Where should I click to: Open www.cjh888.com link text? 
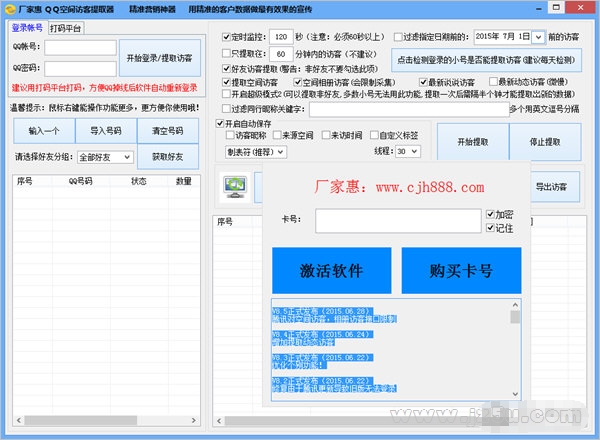pyautogui.click(x=430, y=187)
